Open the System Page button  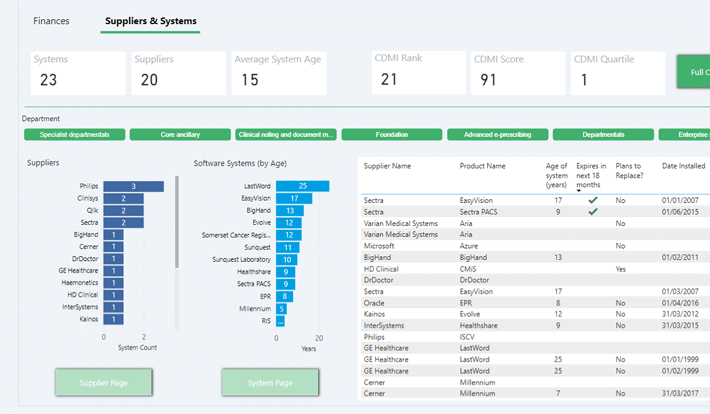click(x=270, y=382)
